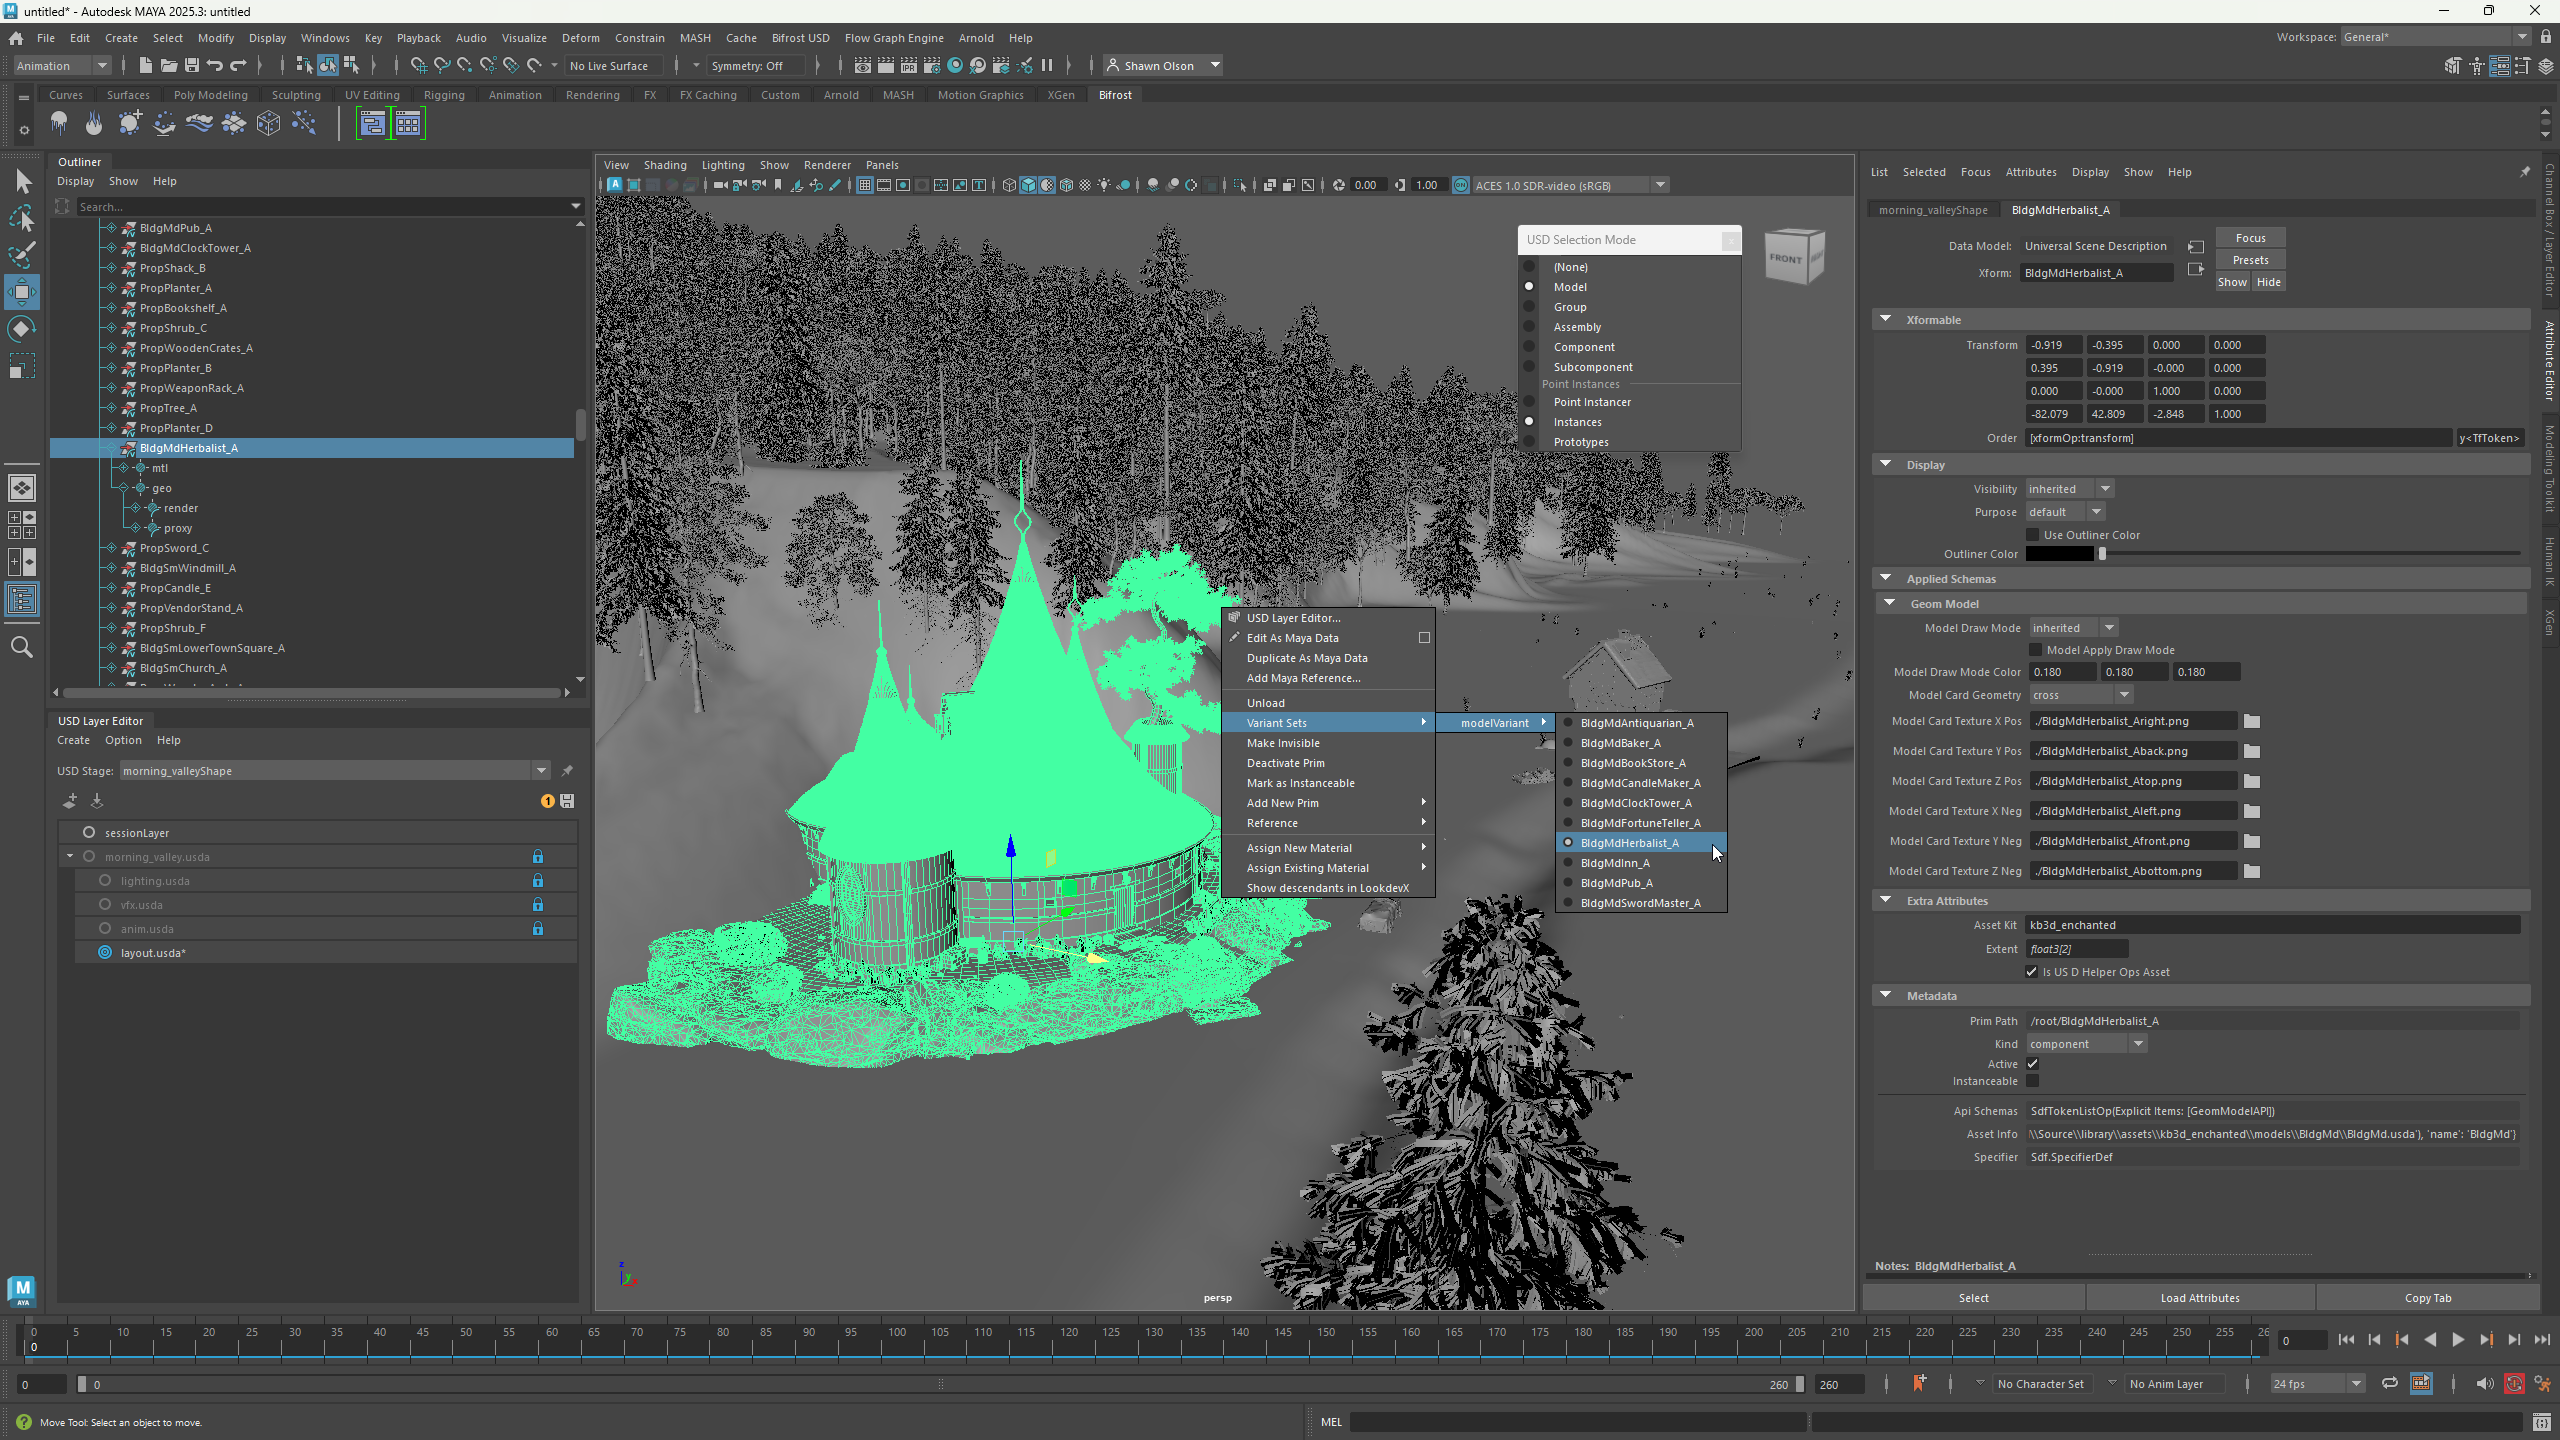The height and width of the screenshot is (1440, 2560).
Task: Uncheck Is USD Helper Ops Asset
Action: (2034, 971)
